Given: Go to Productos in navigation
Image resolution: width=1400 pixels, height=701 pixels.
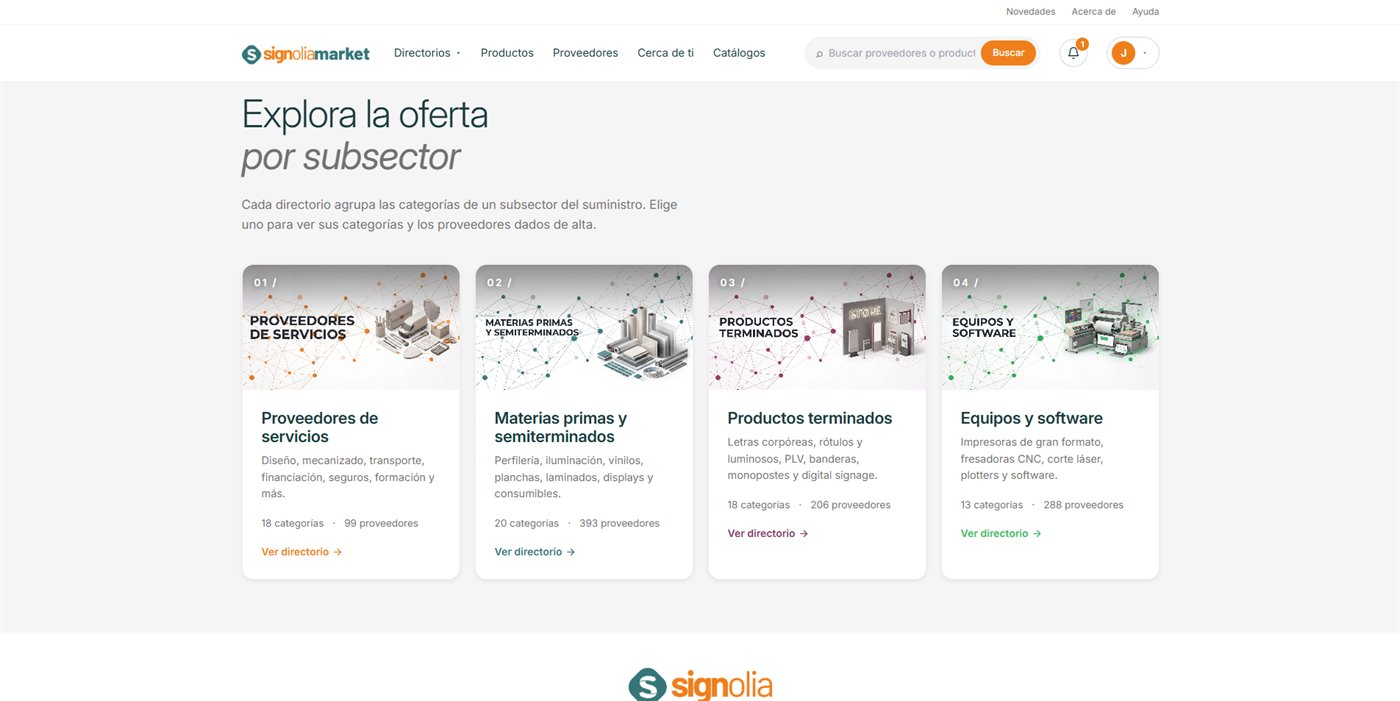Looking at the screenshot, I should tap(507, 53).
